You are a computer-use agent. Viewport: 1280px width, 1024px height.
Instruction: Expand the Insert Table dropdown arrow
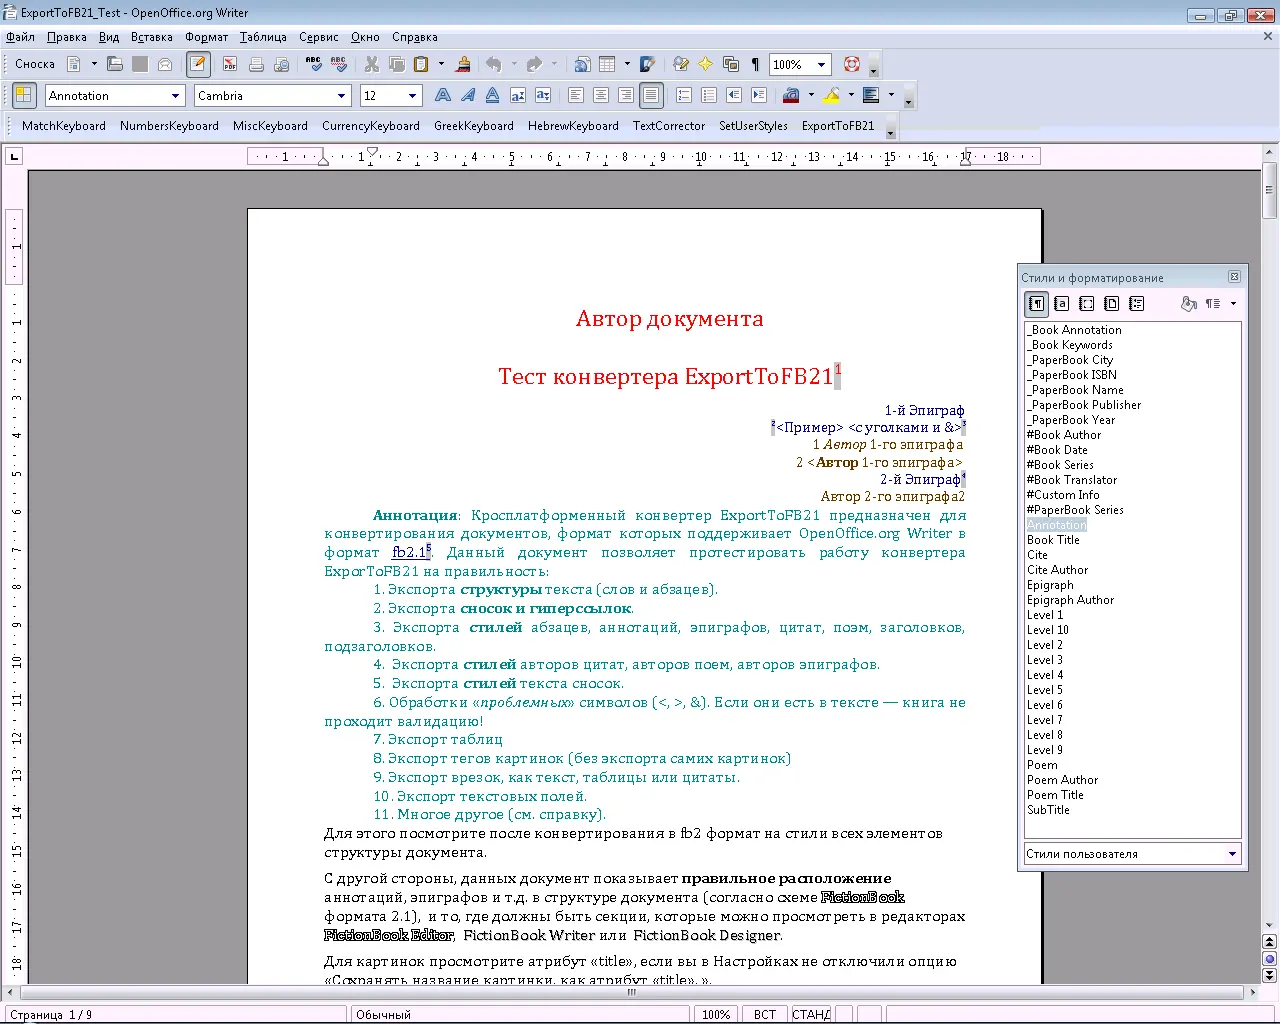[627, 64]
